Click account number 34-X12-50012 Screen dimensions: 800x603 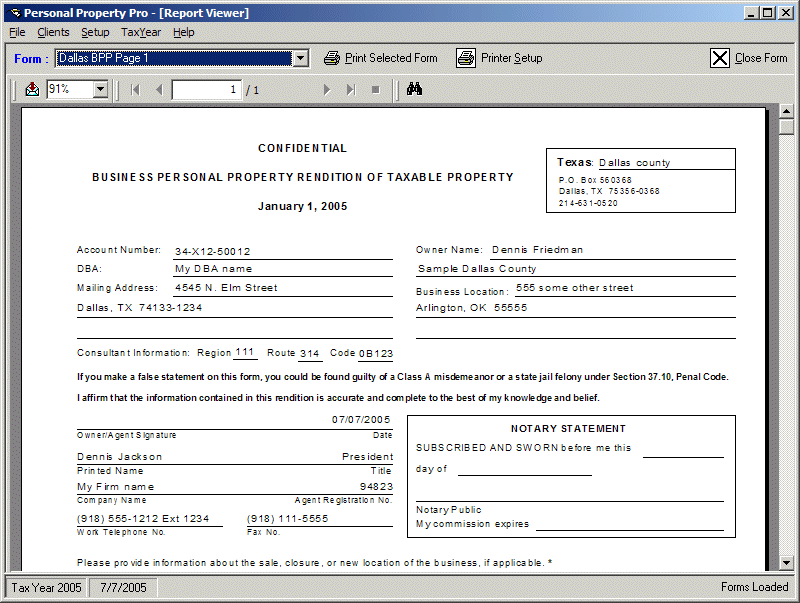point(213,252)
